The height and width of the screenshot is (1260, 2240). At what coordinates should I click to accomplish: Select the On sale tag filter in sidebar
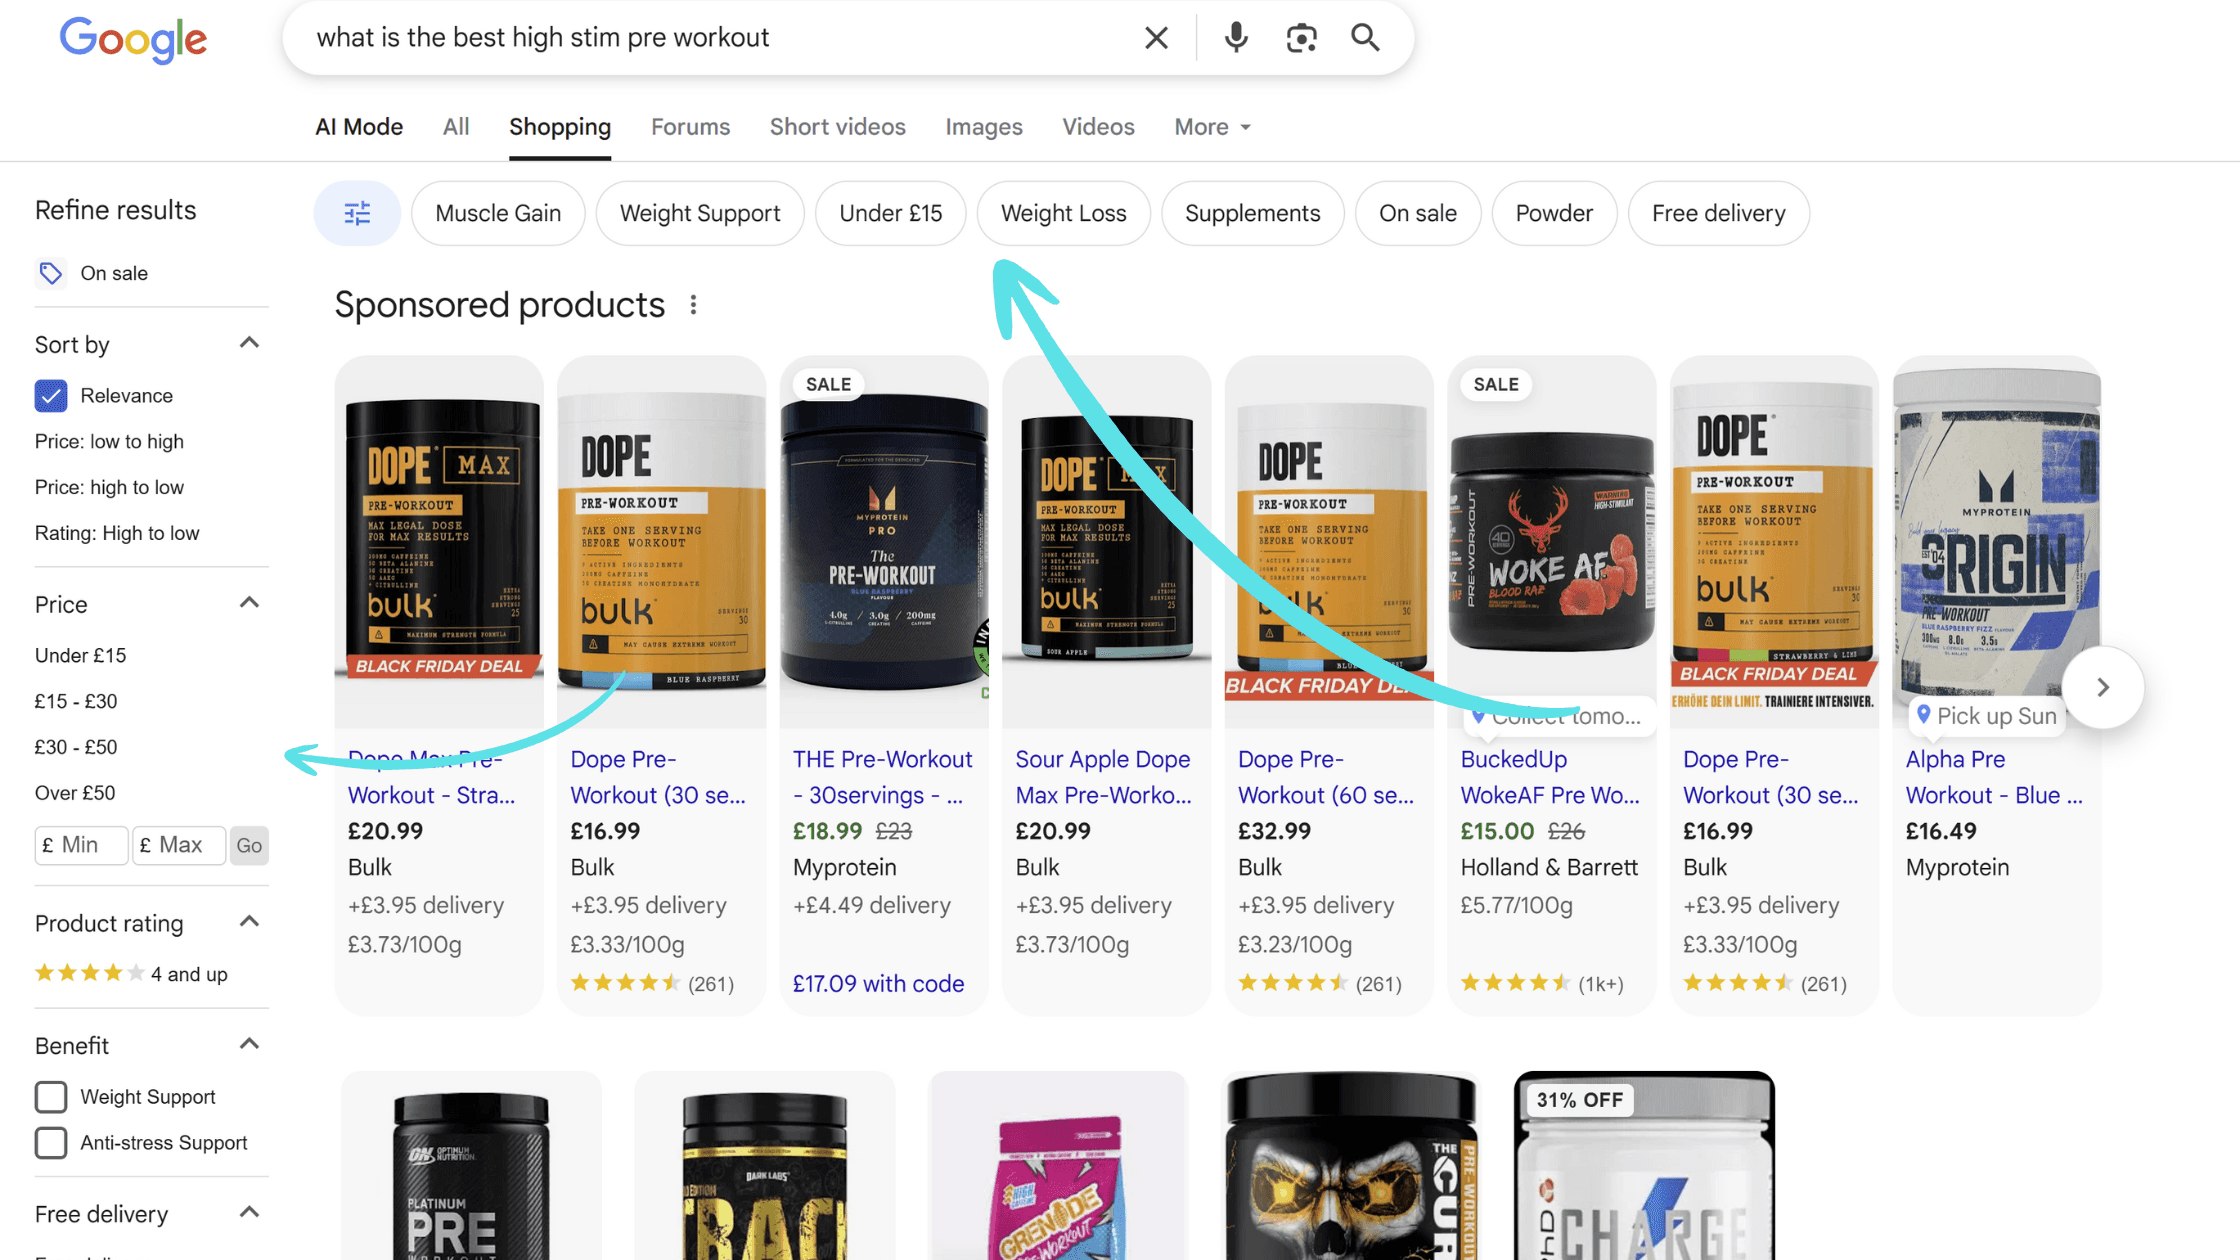pos(113,273)
